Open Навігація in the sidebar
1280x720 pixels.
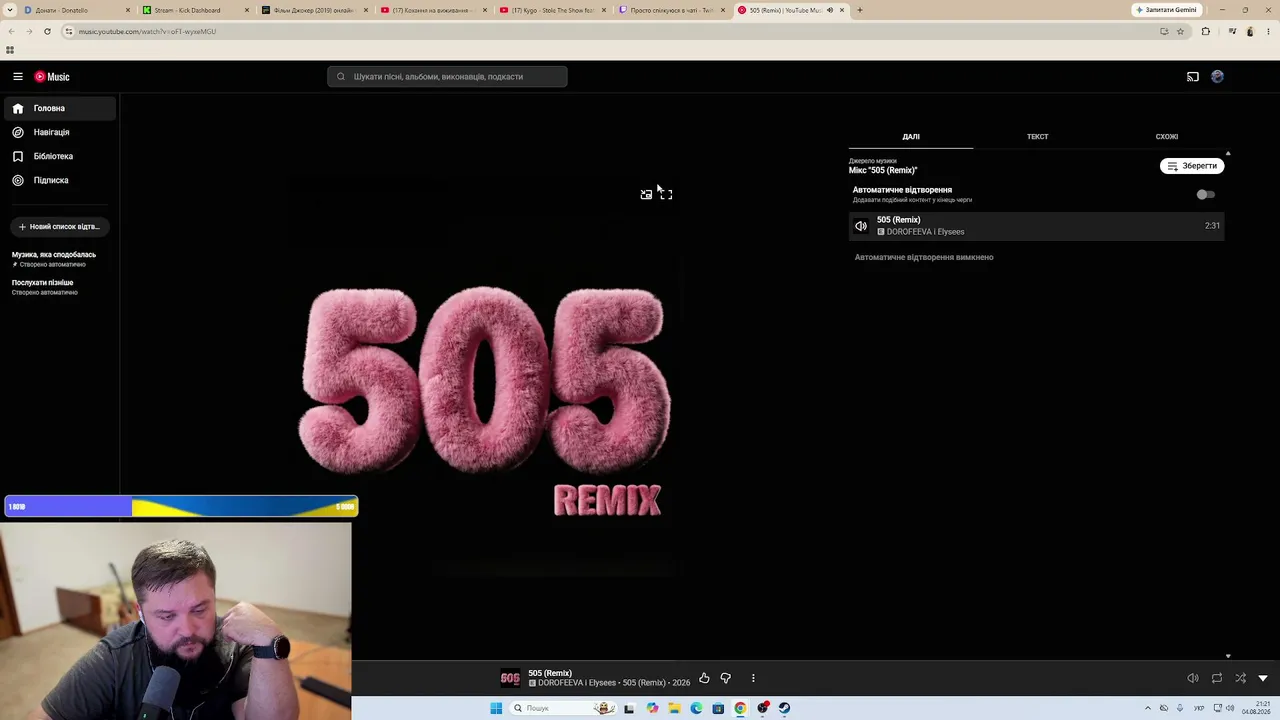(x=60, y=132)
